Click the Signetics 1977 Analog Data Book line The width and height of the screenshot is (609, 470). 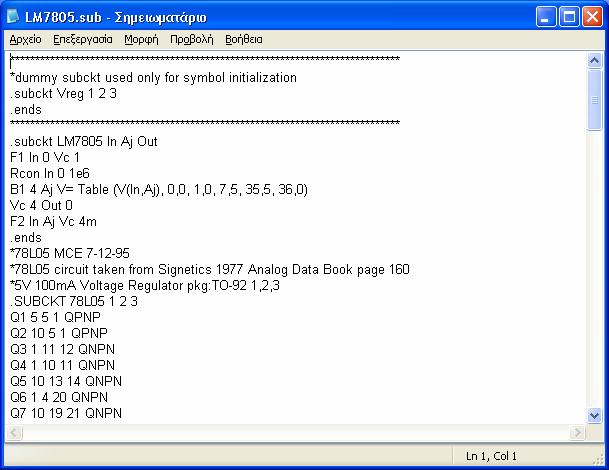[x=210, y=269]
